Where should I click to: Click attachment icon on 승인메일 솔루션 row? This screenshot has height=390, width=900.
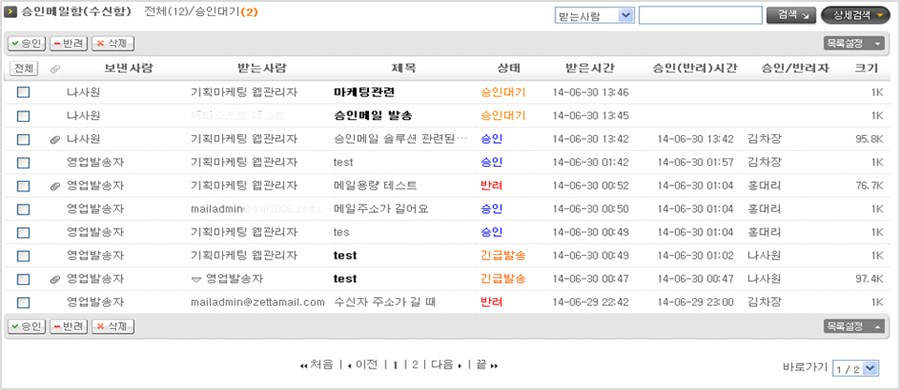pos(55,139)
